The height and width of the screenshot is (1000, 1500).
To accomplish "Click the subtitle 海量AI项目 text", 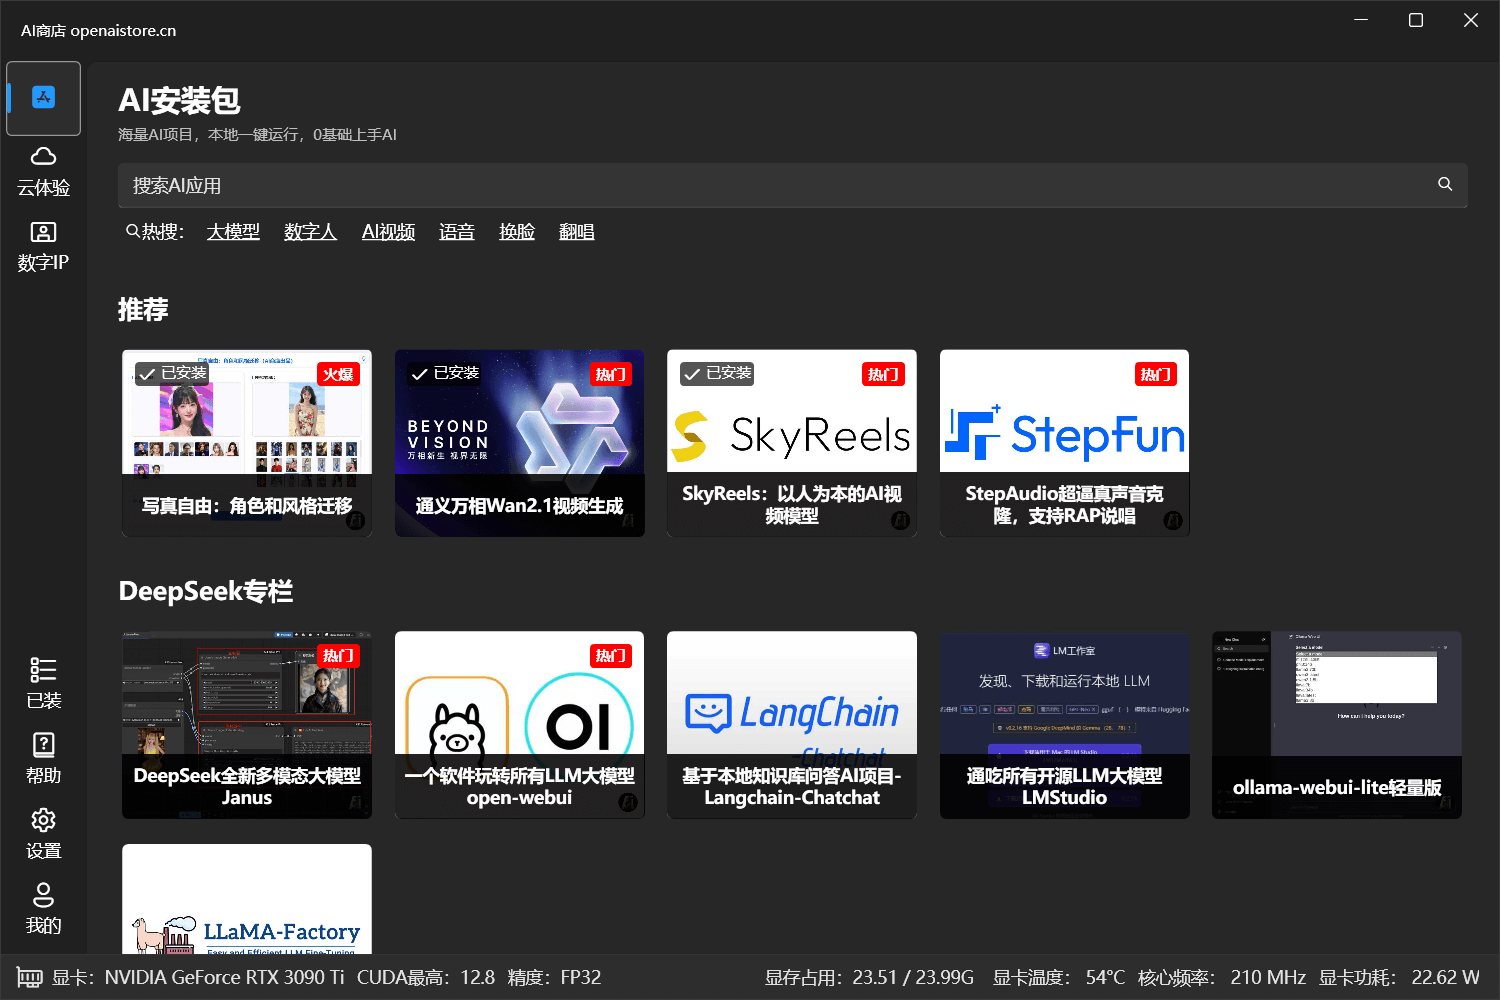I will point(257,134).
